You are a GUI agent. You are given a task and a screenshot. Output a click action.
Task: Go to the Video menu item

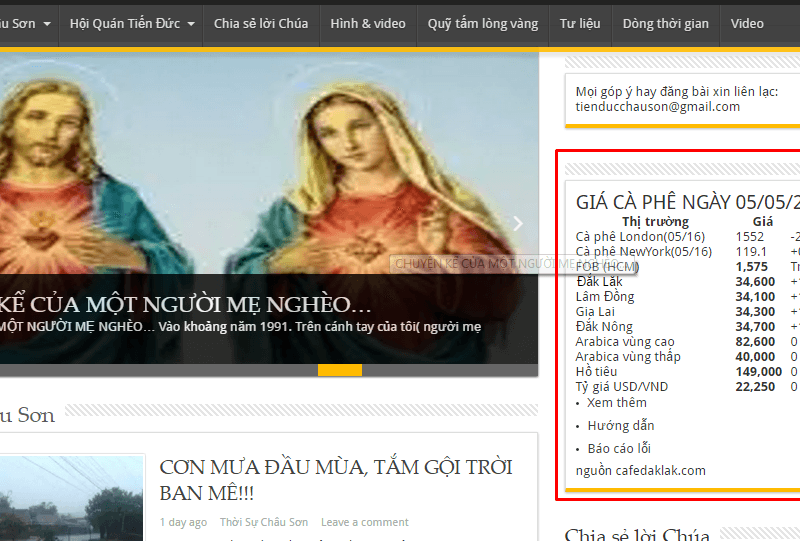(x=747, y=24)
